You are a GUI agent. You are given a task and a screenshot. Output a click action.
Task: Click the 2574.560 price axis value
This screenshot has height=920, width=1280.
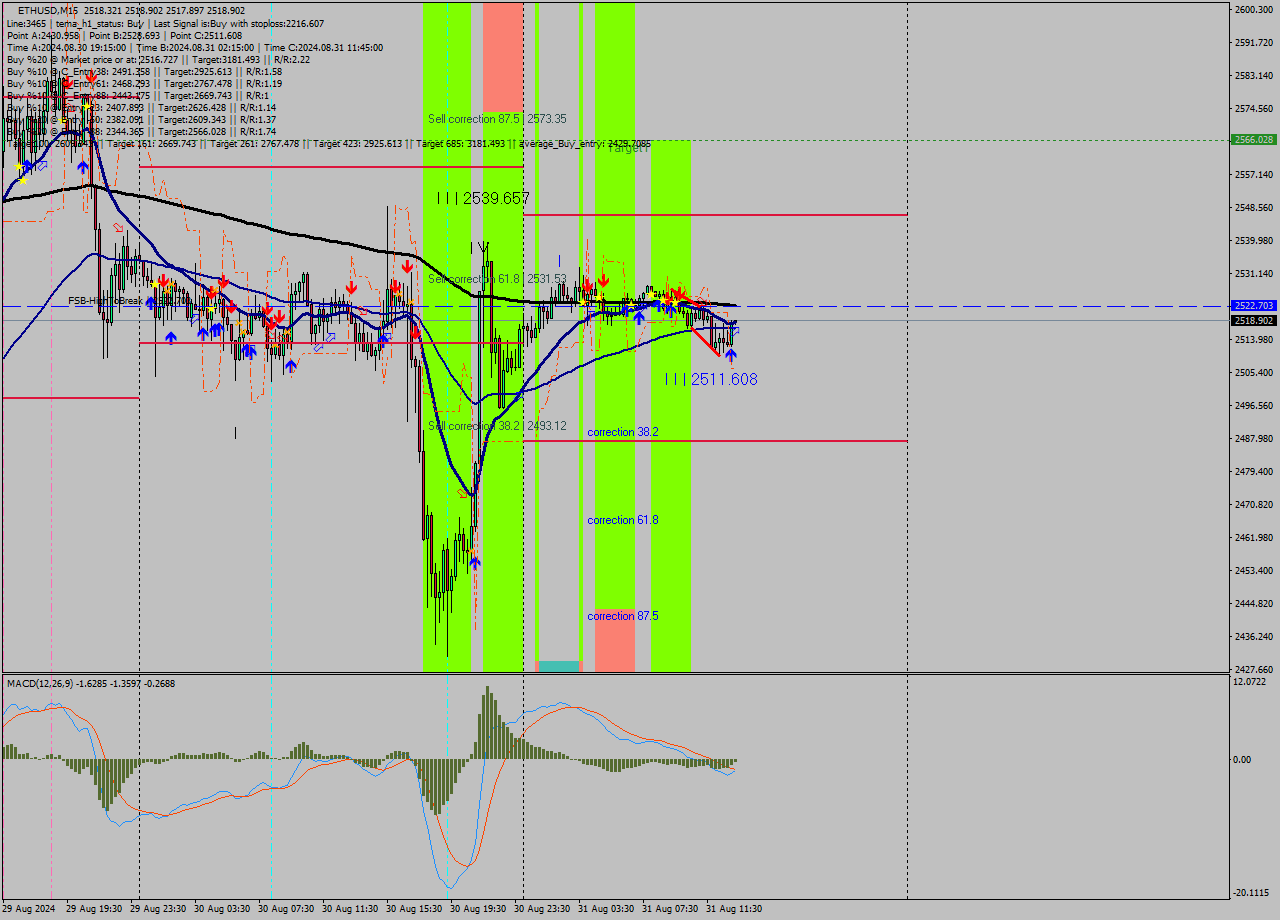tap(1254, 108)
